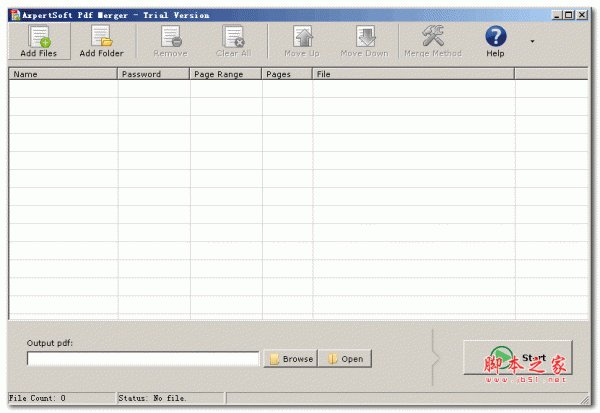Click the Browse button
The height and width of the screenshot is (413, 600).
(291, 359)
